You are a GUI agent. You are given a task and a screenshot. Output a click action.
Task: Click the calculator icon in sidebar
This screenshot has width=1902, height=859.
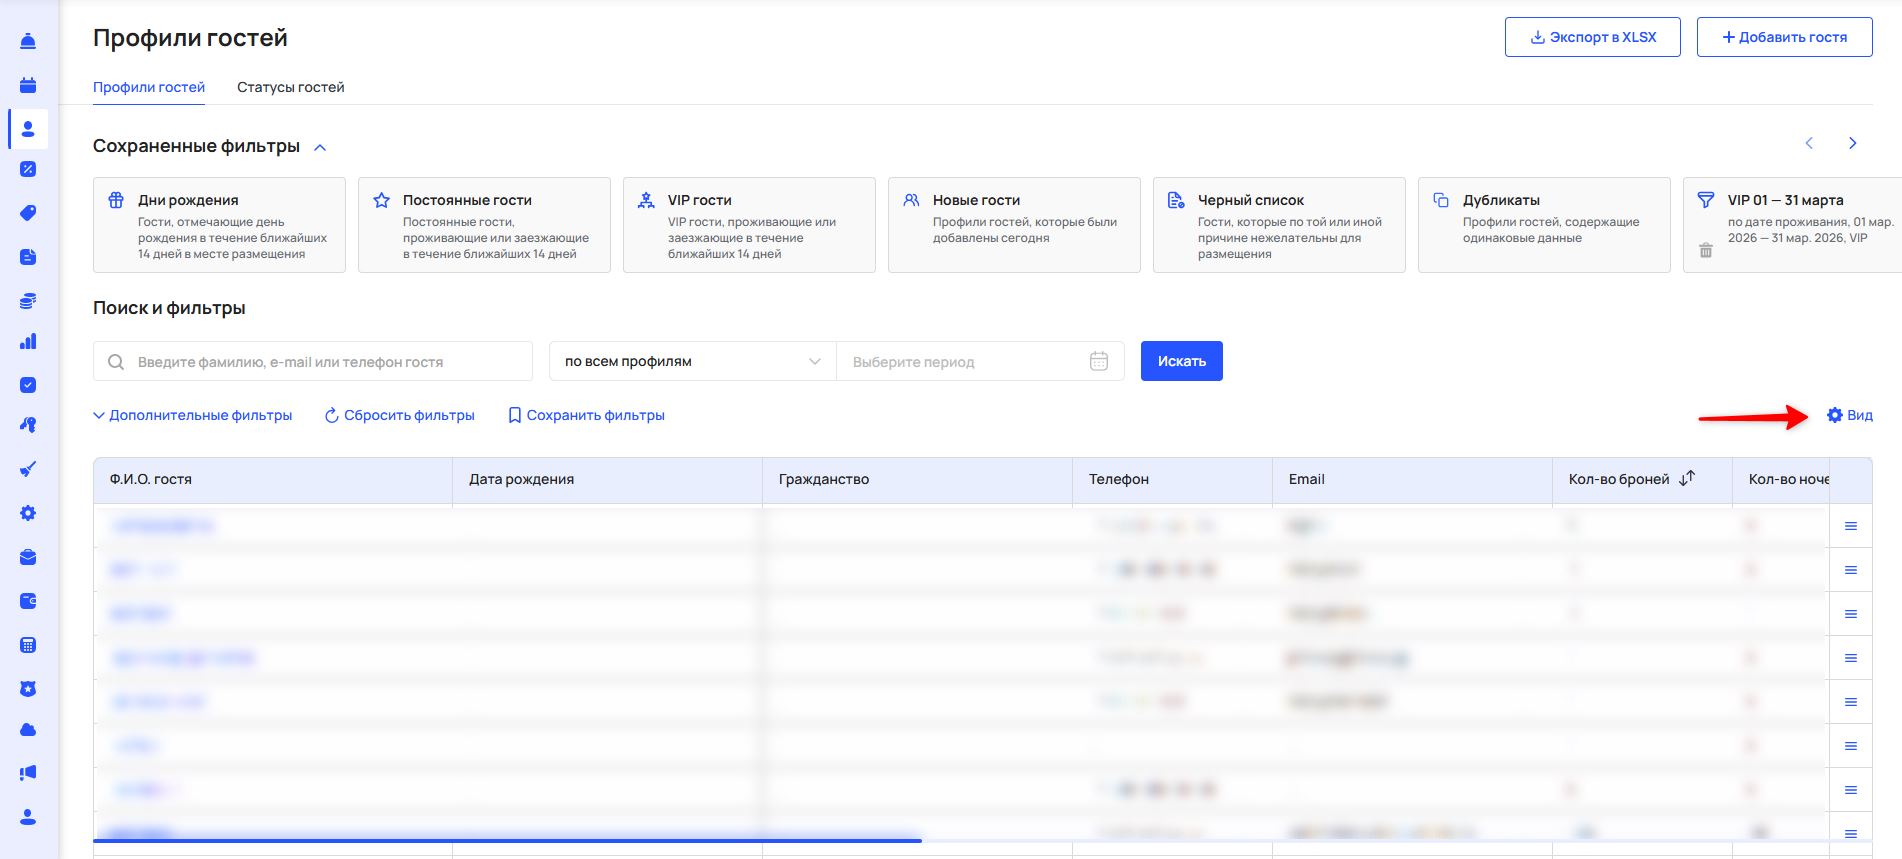tap(28, 645)
